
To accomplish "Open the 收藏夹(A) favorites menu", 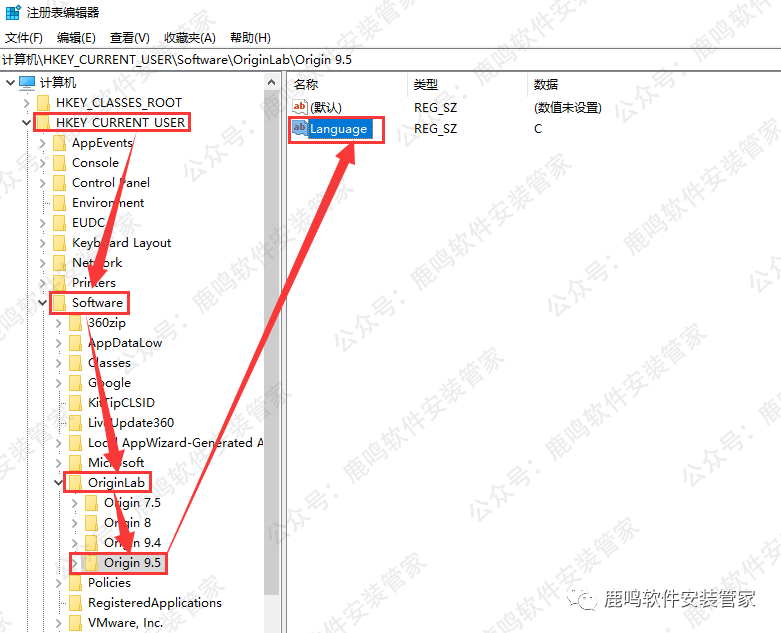I will (x=189, y=38).
